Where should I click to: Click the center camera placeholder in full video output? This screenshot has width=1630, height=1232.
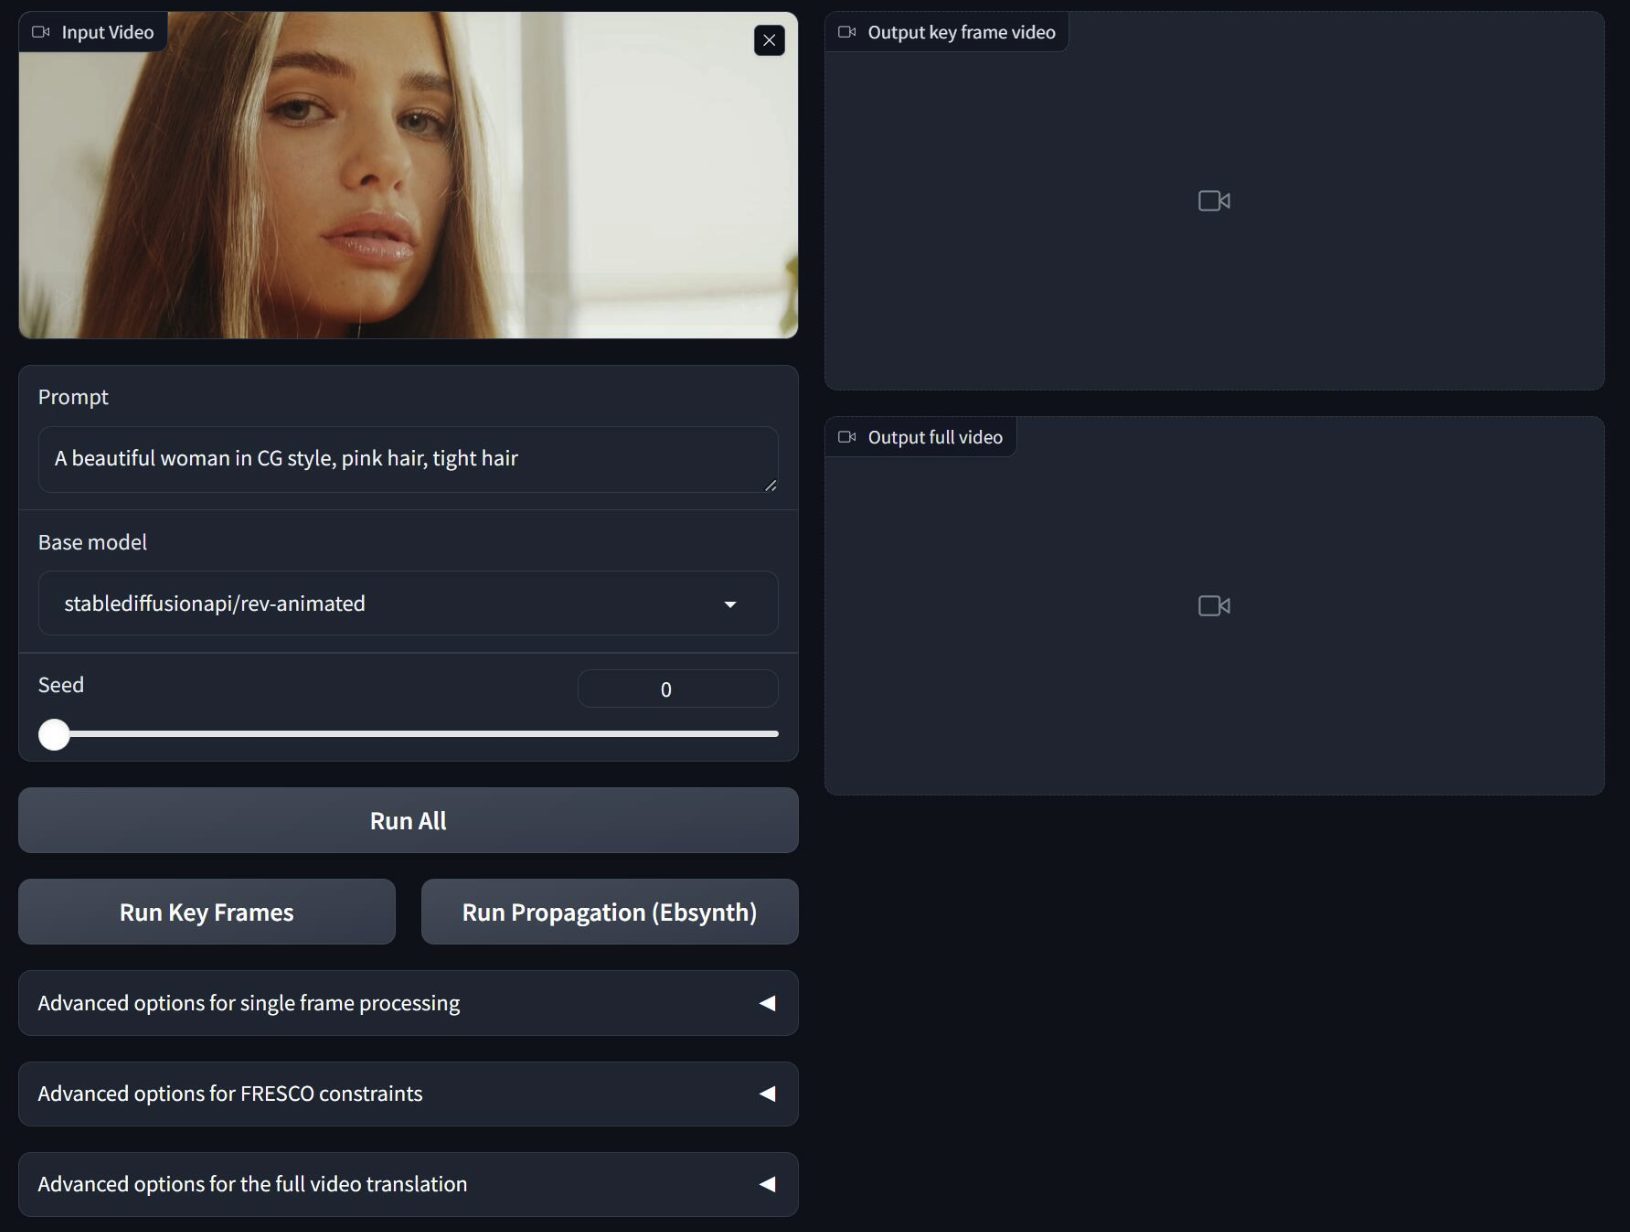click(1213, 606)
